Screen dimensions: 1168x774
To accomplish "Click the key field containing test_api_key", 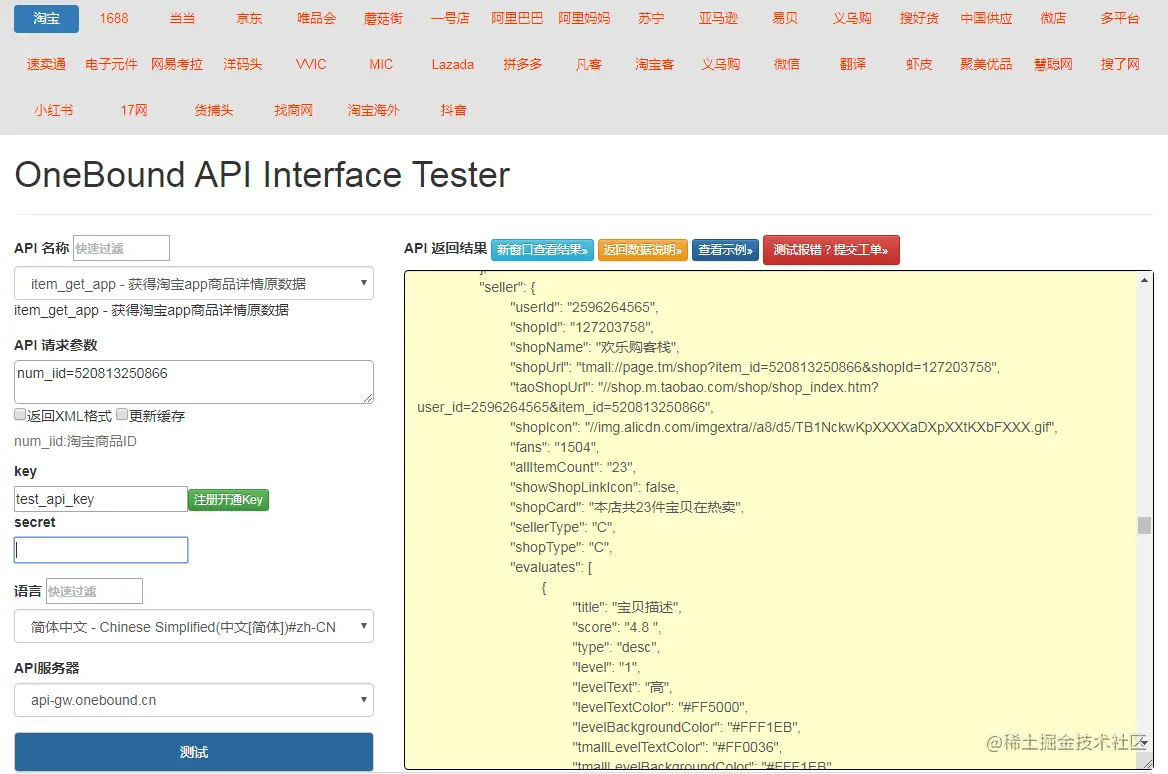I will [101, 499].
